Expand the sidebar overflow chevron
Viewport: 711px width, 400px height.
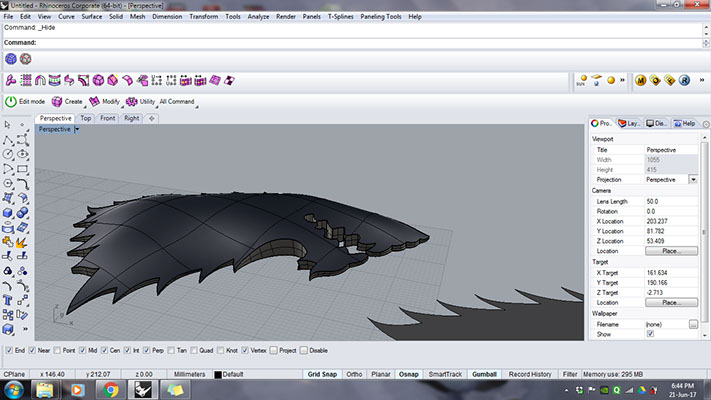pyautogui.click(x=25, y=329)
